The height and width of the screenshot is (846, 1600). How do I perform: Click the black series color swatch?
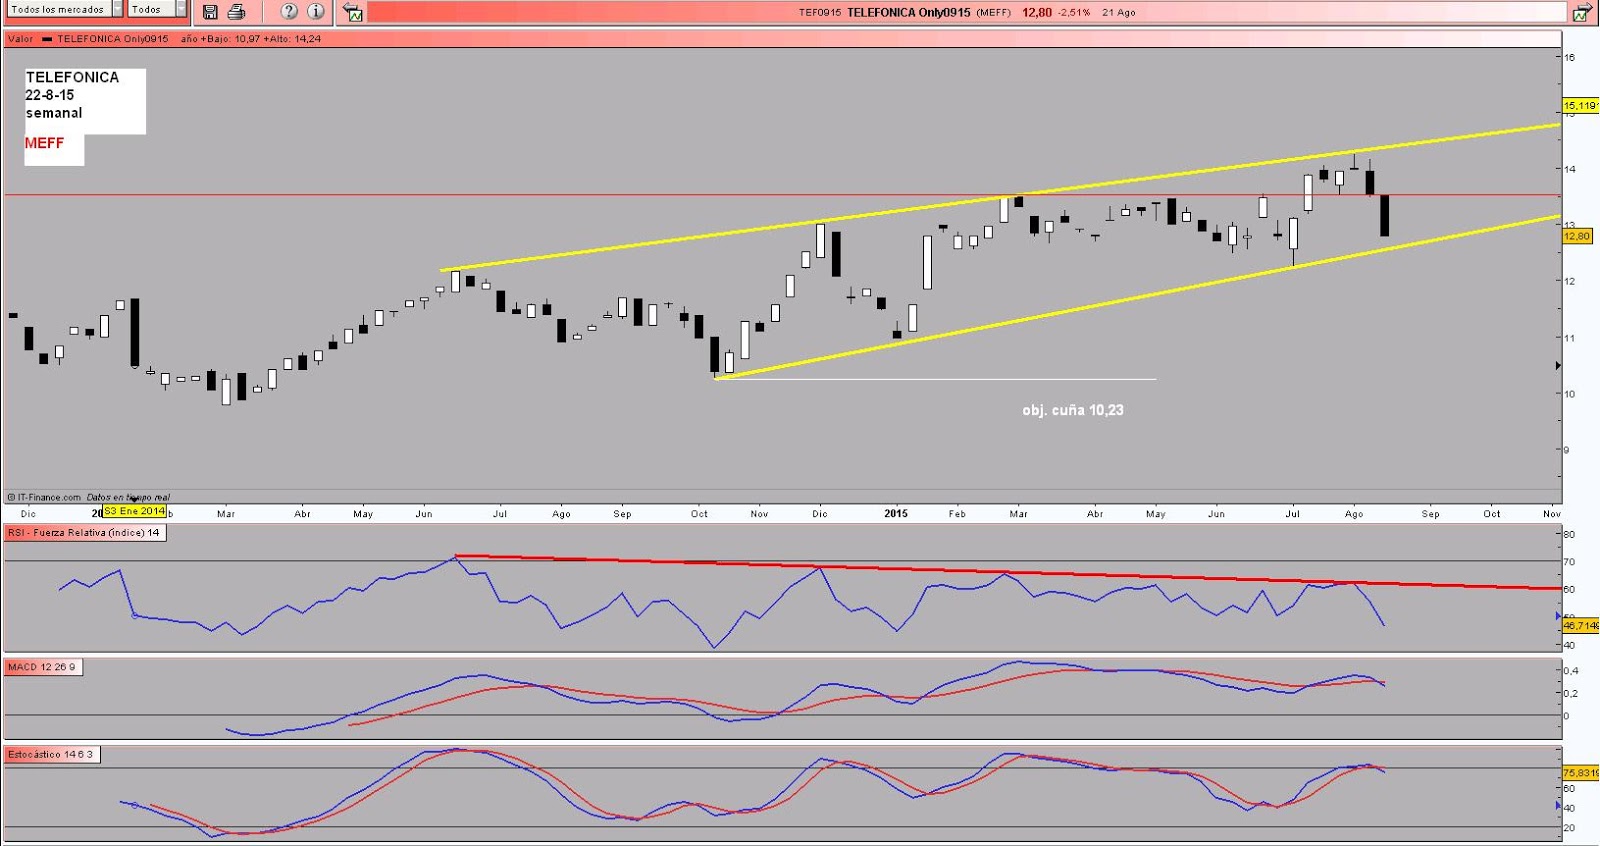[x=47, y=39]
